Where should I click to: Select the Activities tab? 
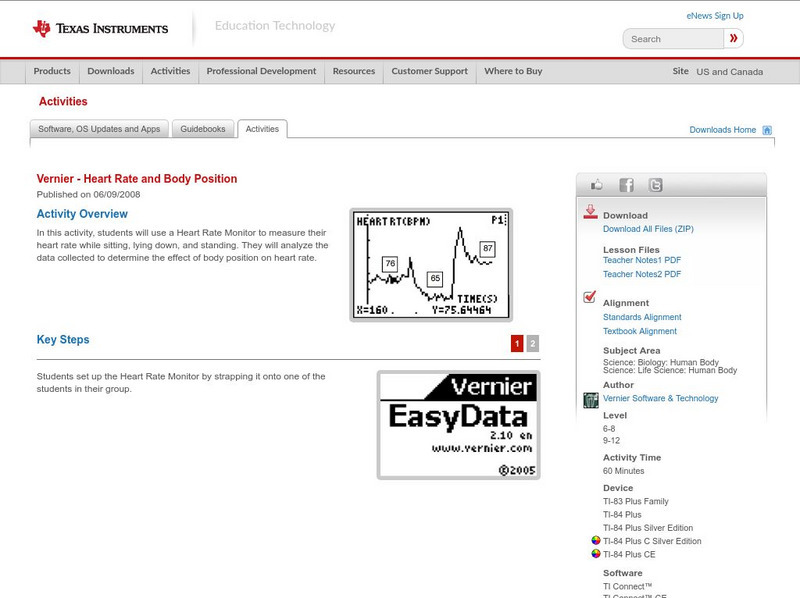262,129
